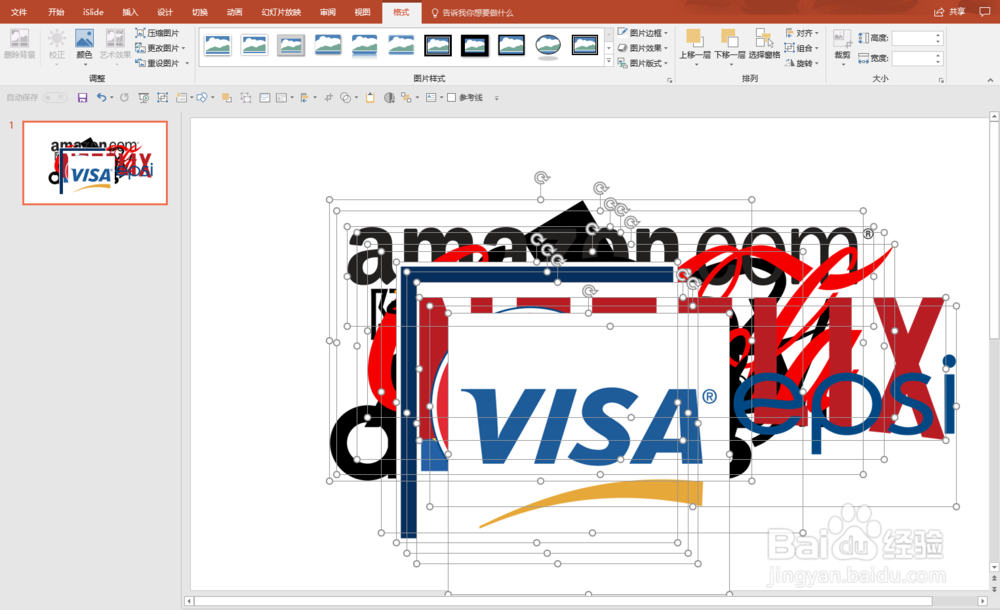
Task: Apply the gray beveled frame picture style
Action: pyautogui.click(x=291, y=45)
